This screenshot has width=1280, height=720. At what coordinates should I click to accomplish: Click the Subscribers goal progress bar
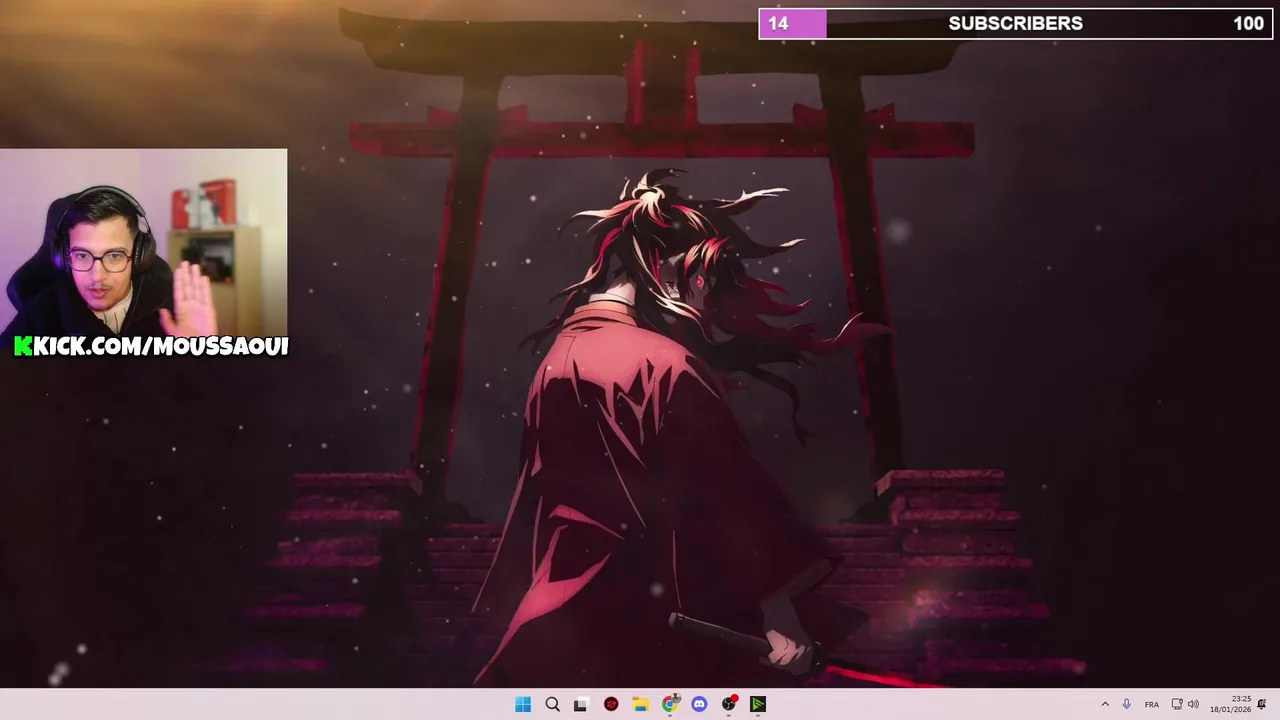1015,23
